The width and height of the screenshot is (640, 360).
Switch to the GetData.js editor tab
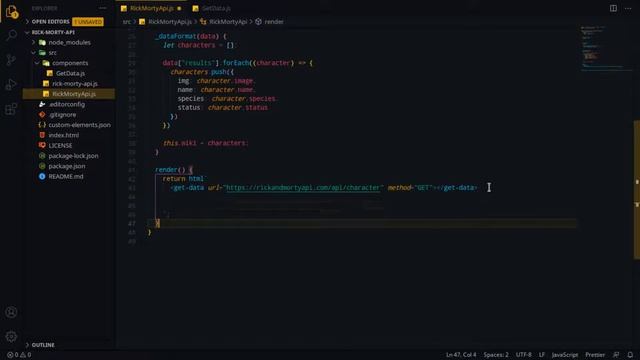[212, 8]
